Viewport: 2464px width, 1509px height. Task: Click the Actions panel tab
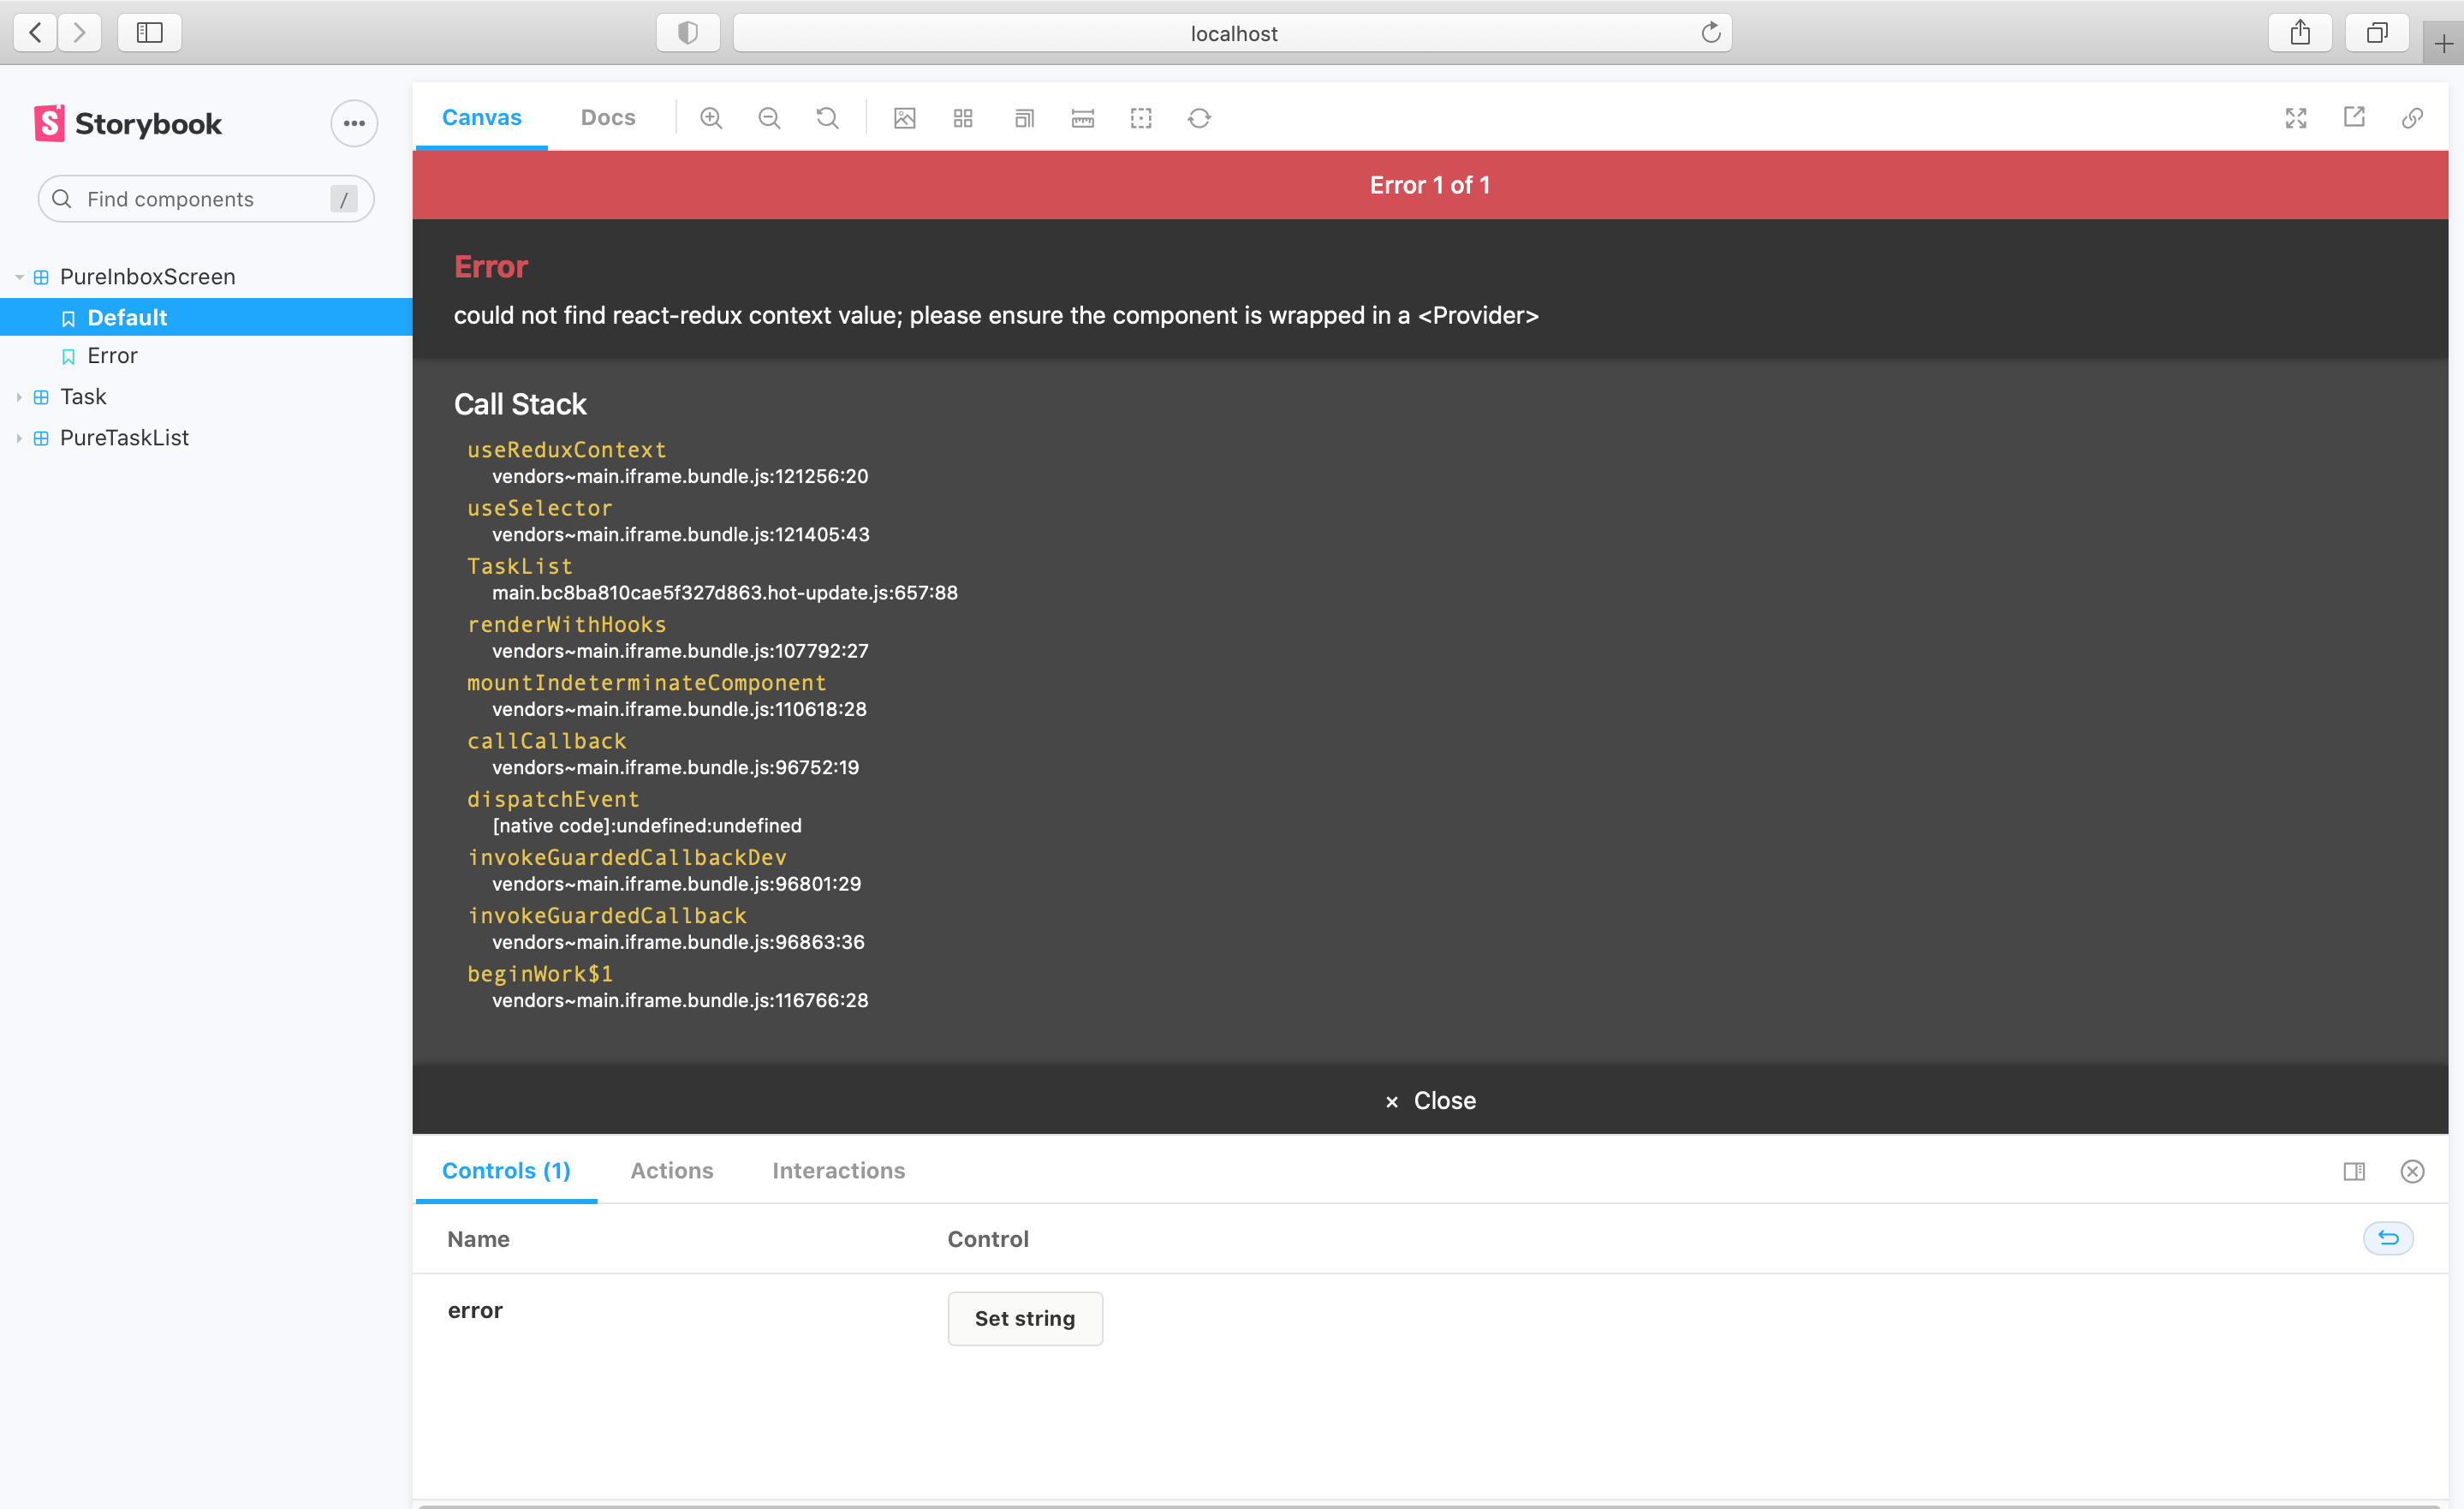(670, 1169)
